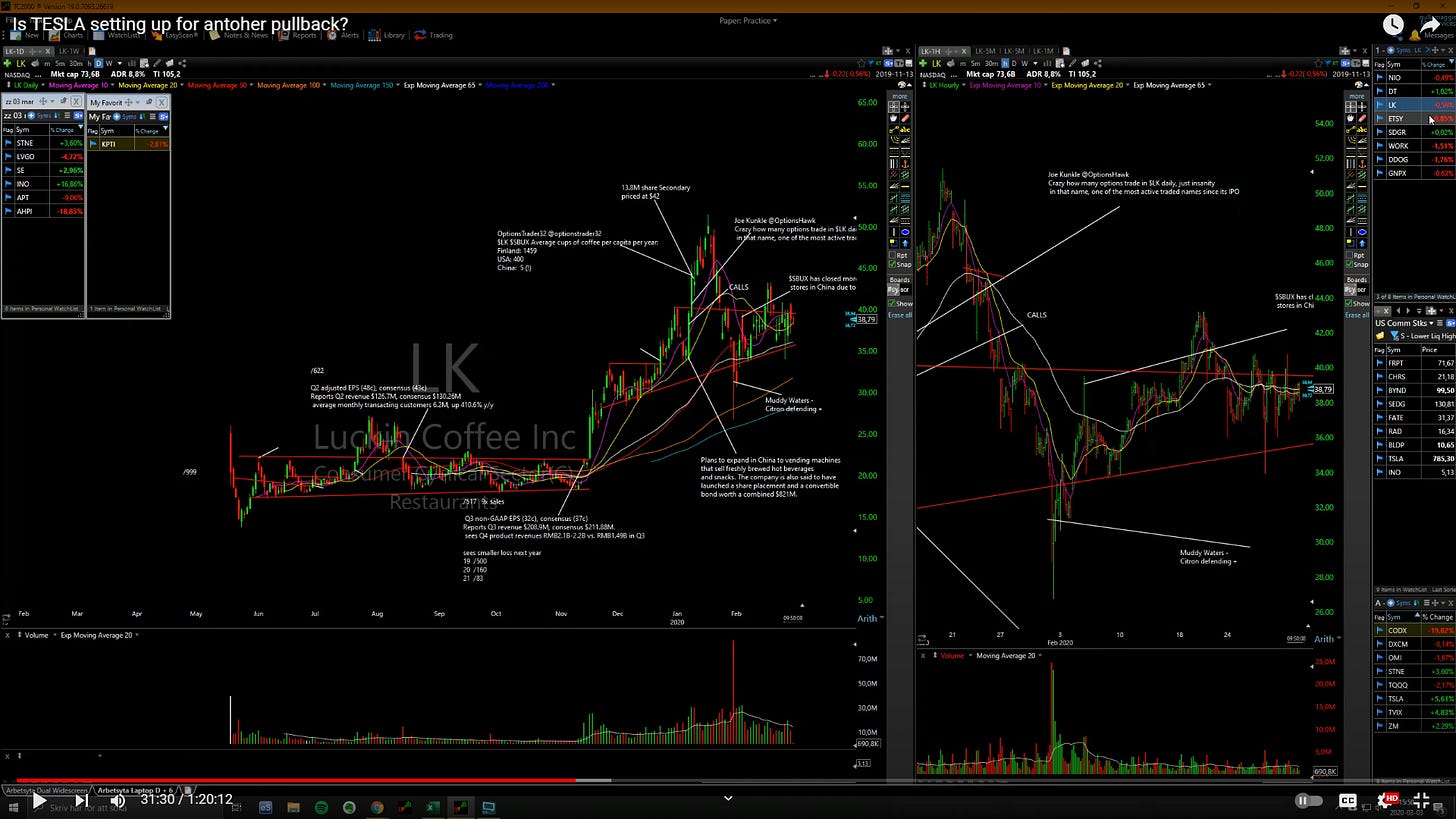Click Erase all in LK-1D drawing toolbar

pos(900,315)
